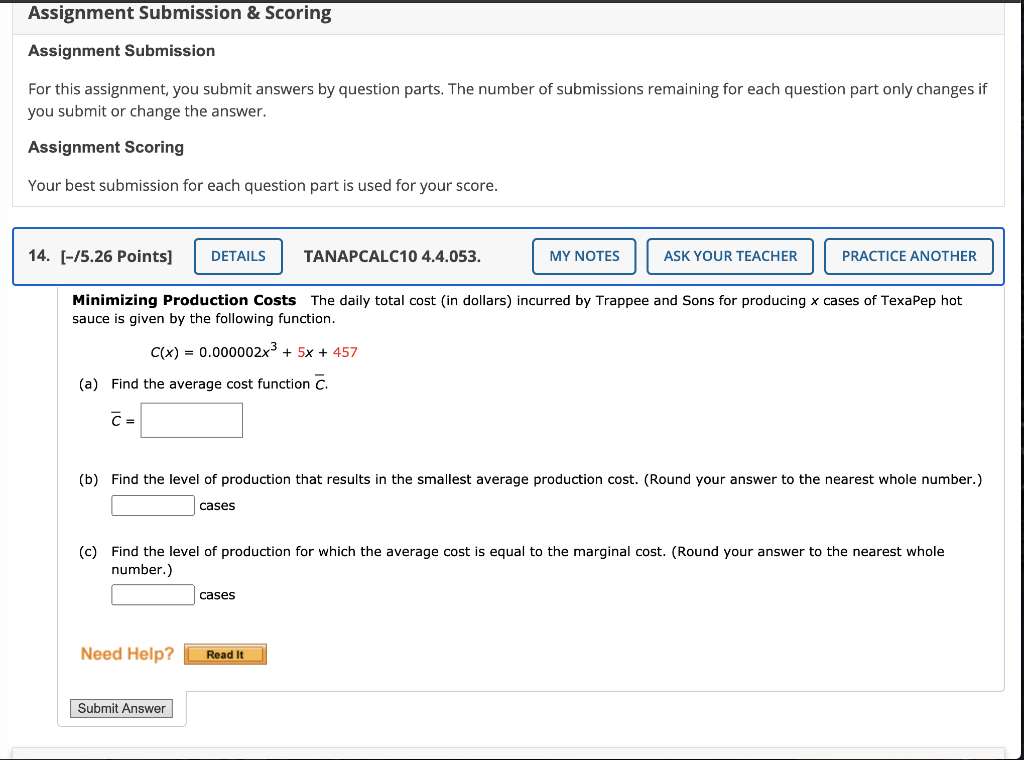Click the cases input box in part (c)
Viewport: 1024px width, 760px height.
[152, 594]
